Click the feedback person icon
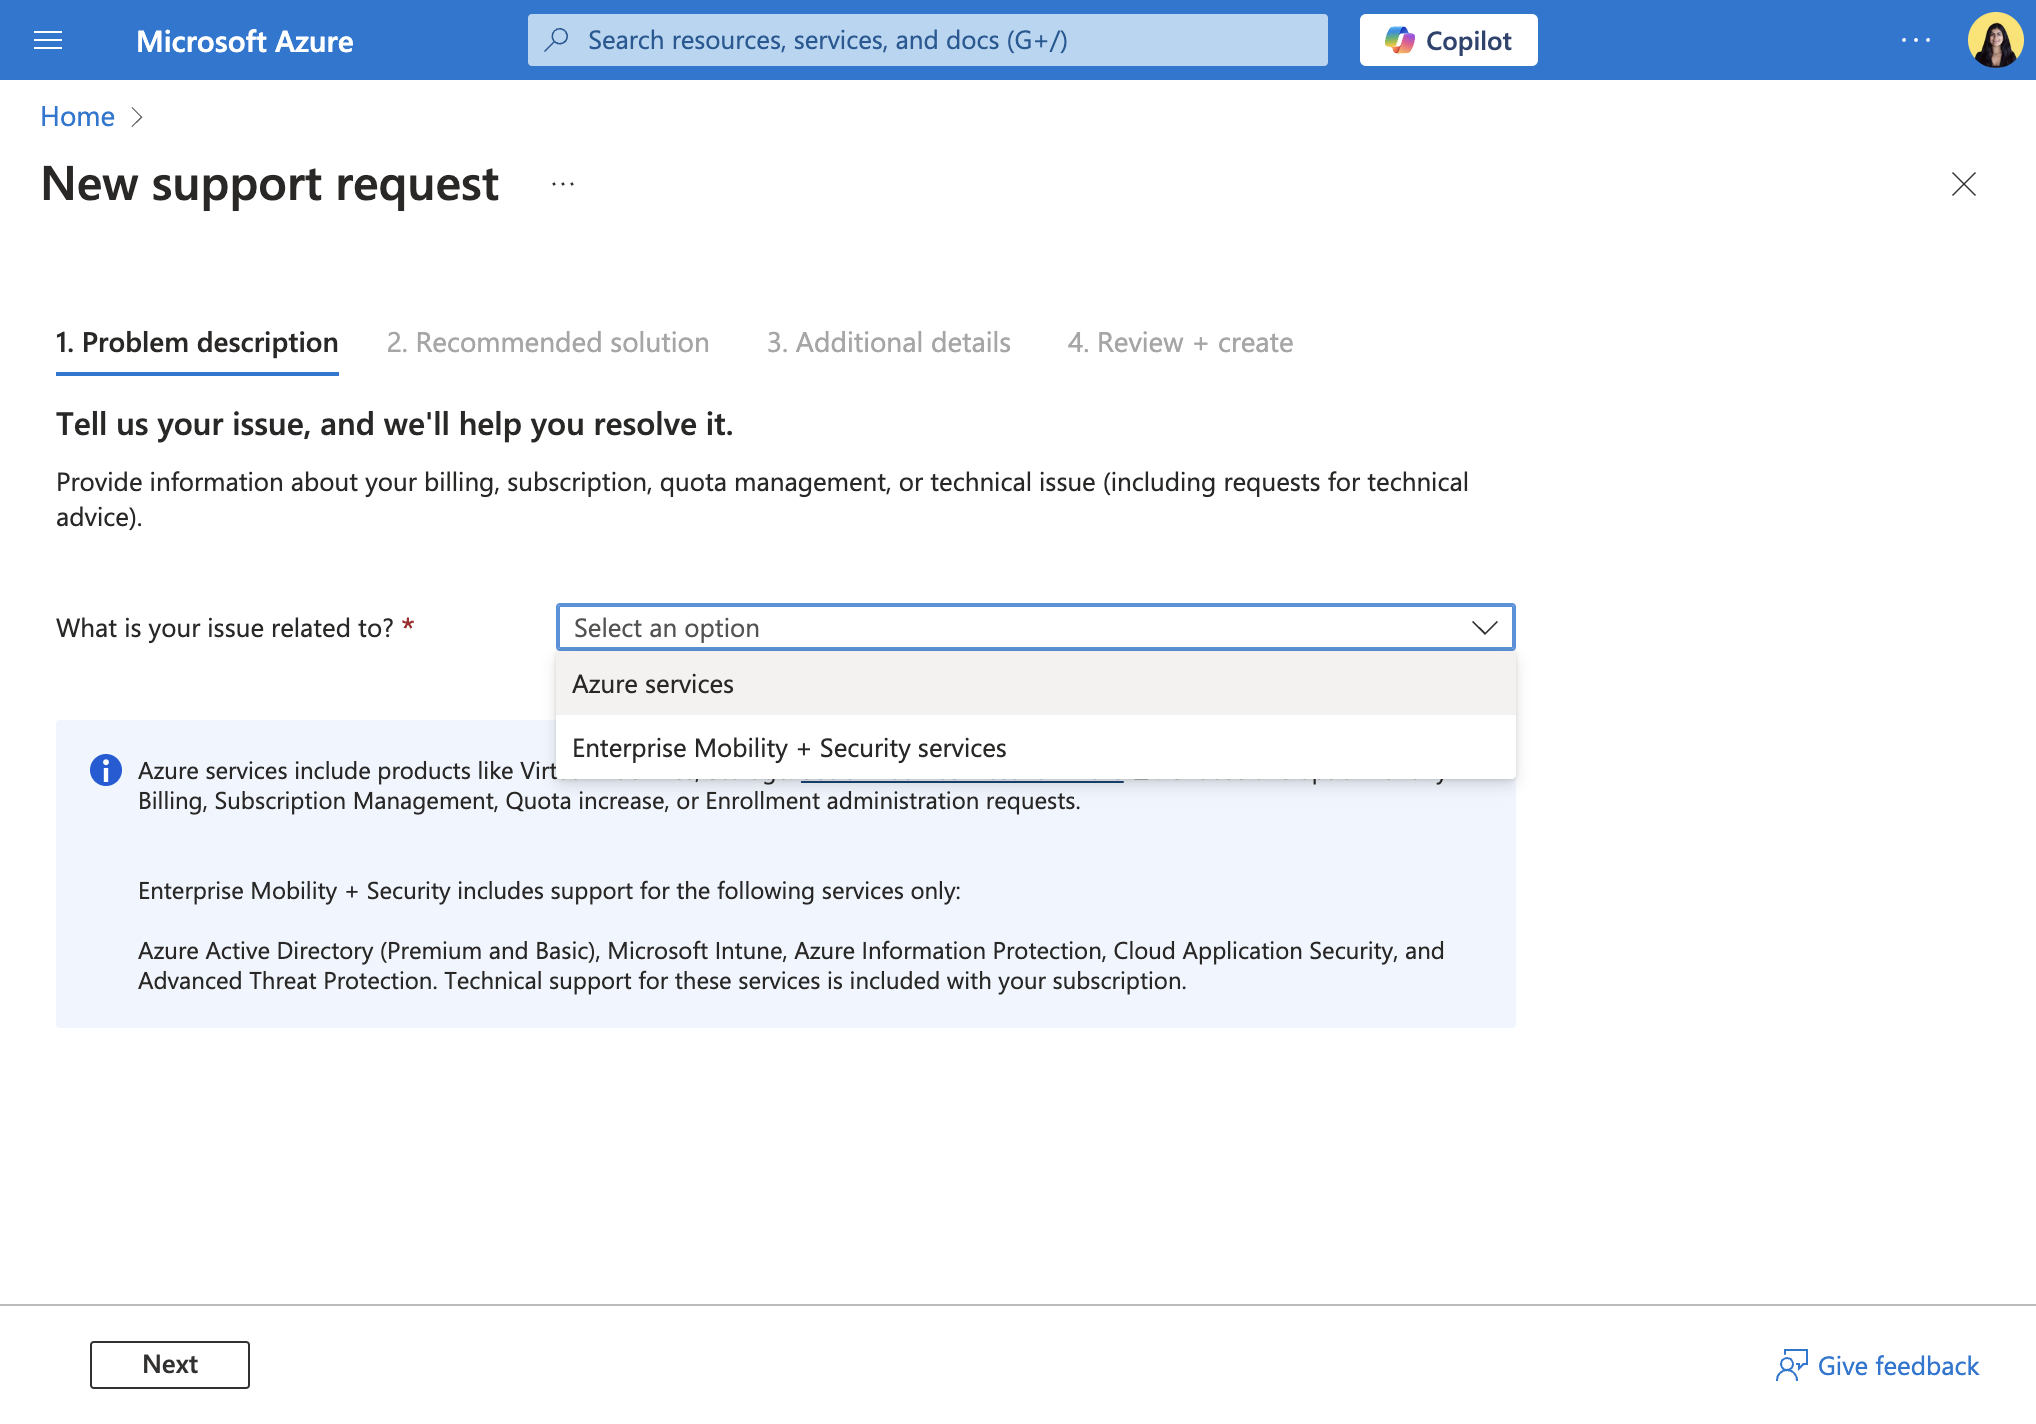The height and width of the screenshot is (1424, 2036). pyautogui.click(x=1791, y=1365)
